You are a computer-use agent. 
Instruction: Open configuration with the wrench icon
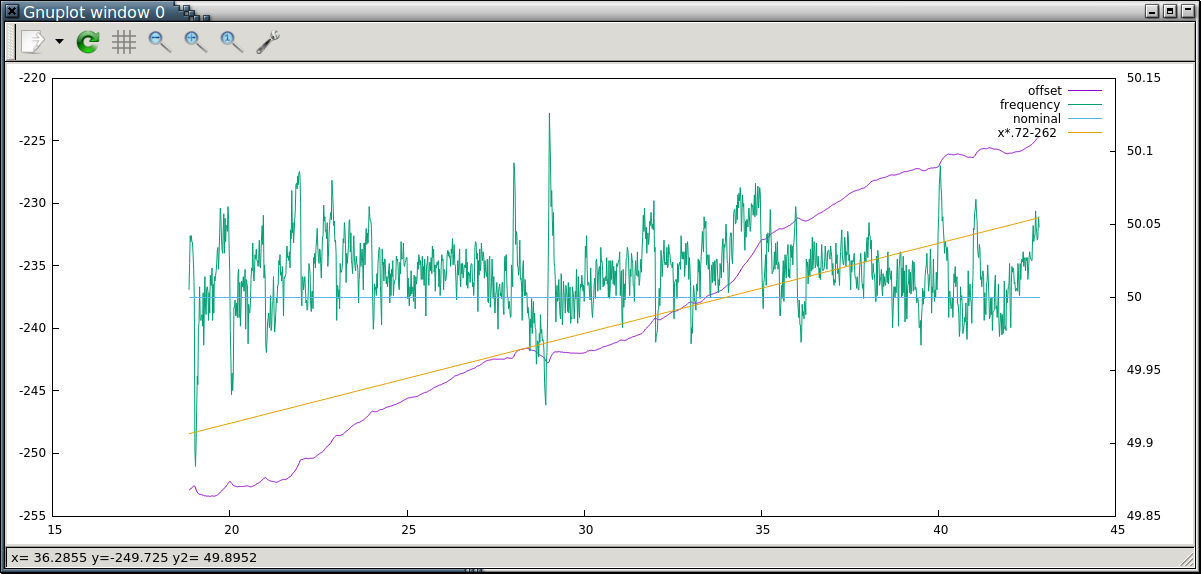(x=268, y=42)
